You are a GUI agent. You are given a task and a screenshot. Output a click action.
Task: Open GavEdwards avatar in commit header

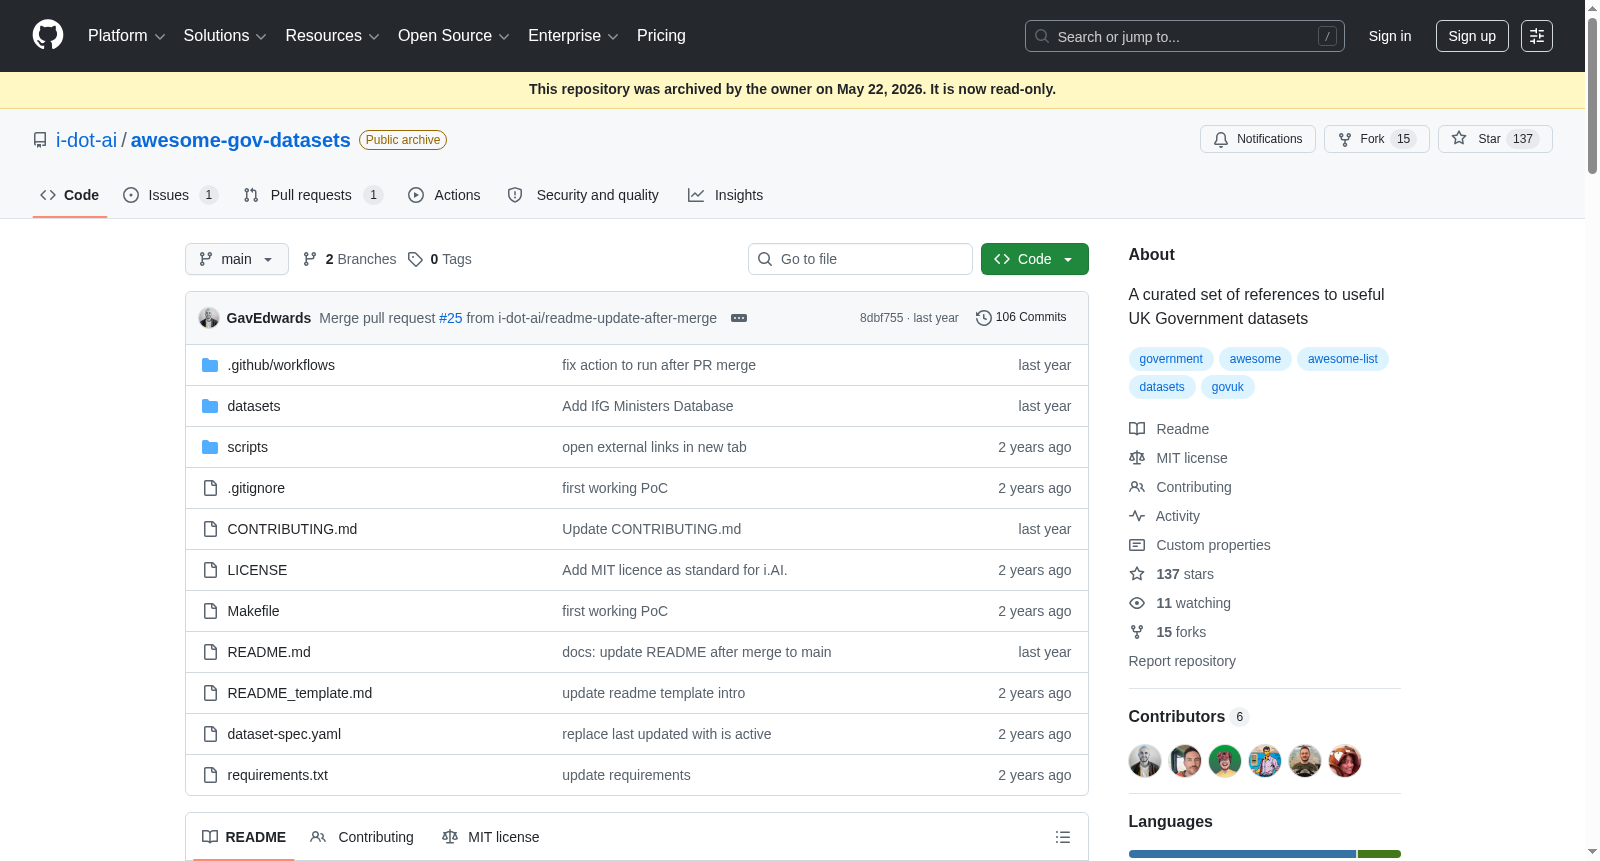pyautogui.click(x=209, y=318)
